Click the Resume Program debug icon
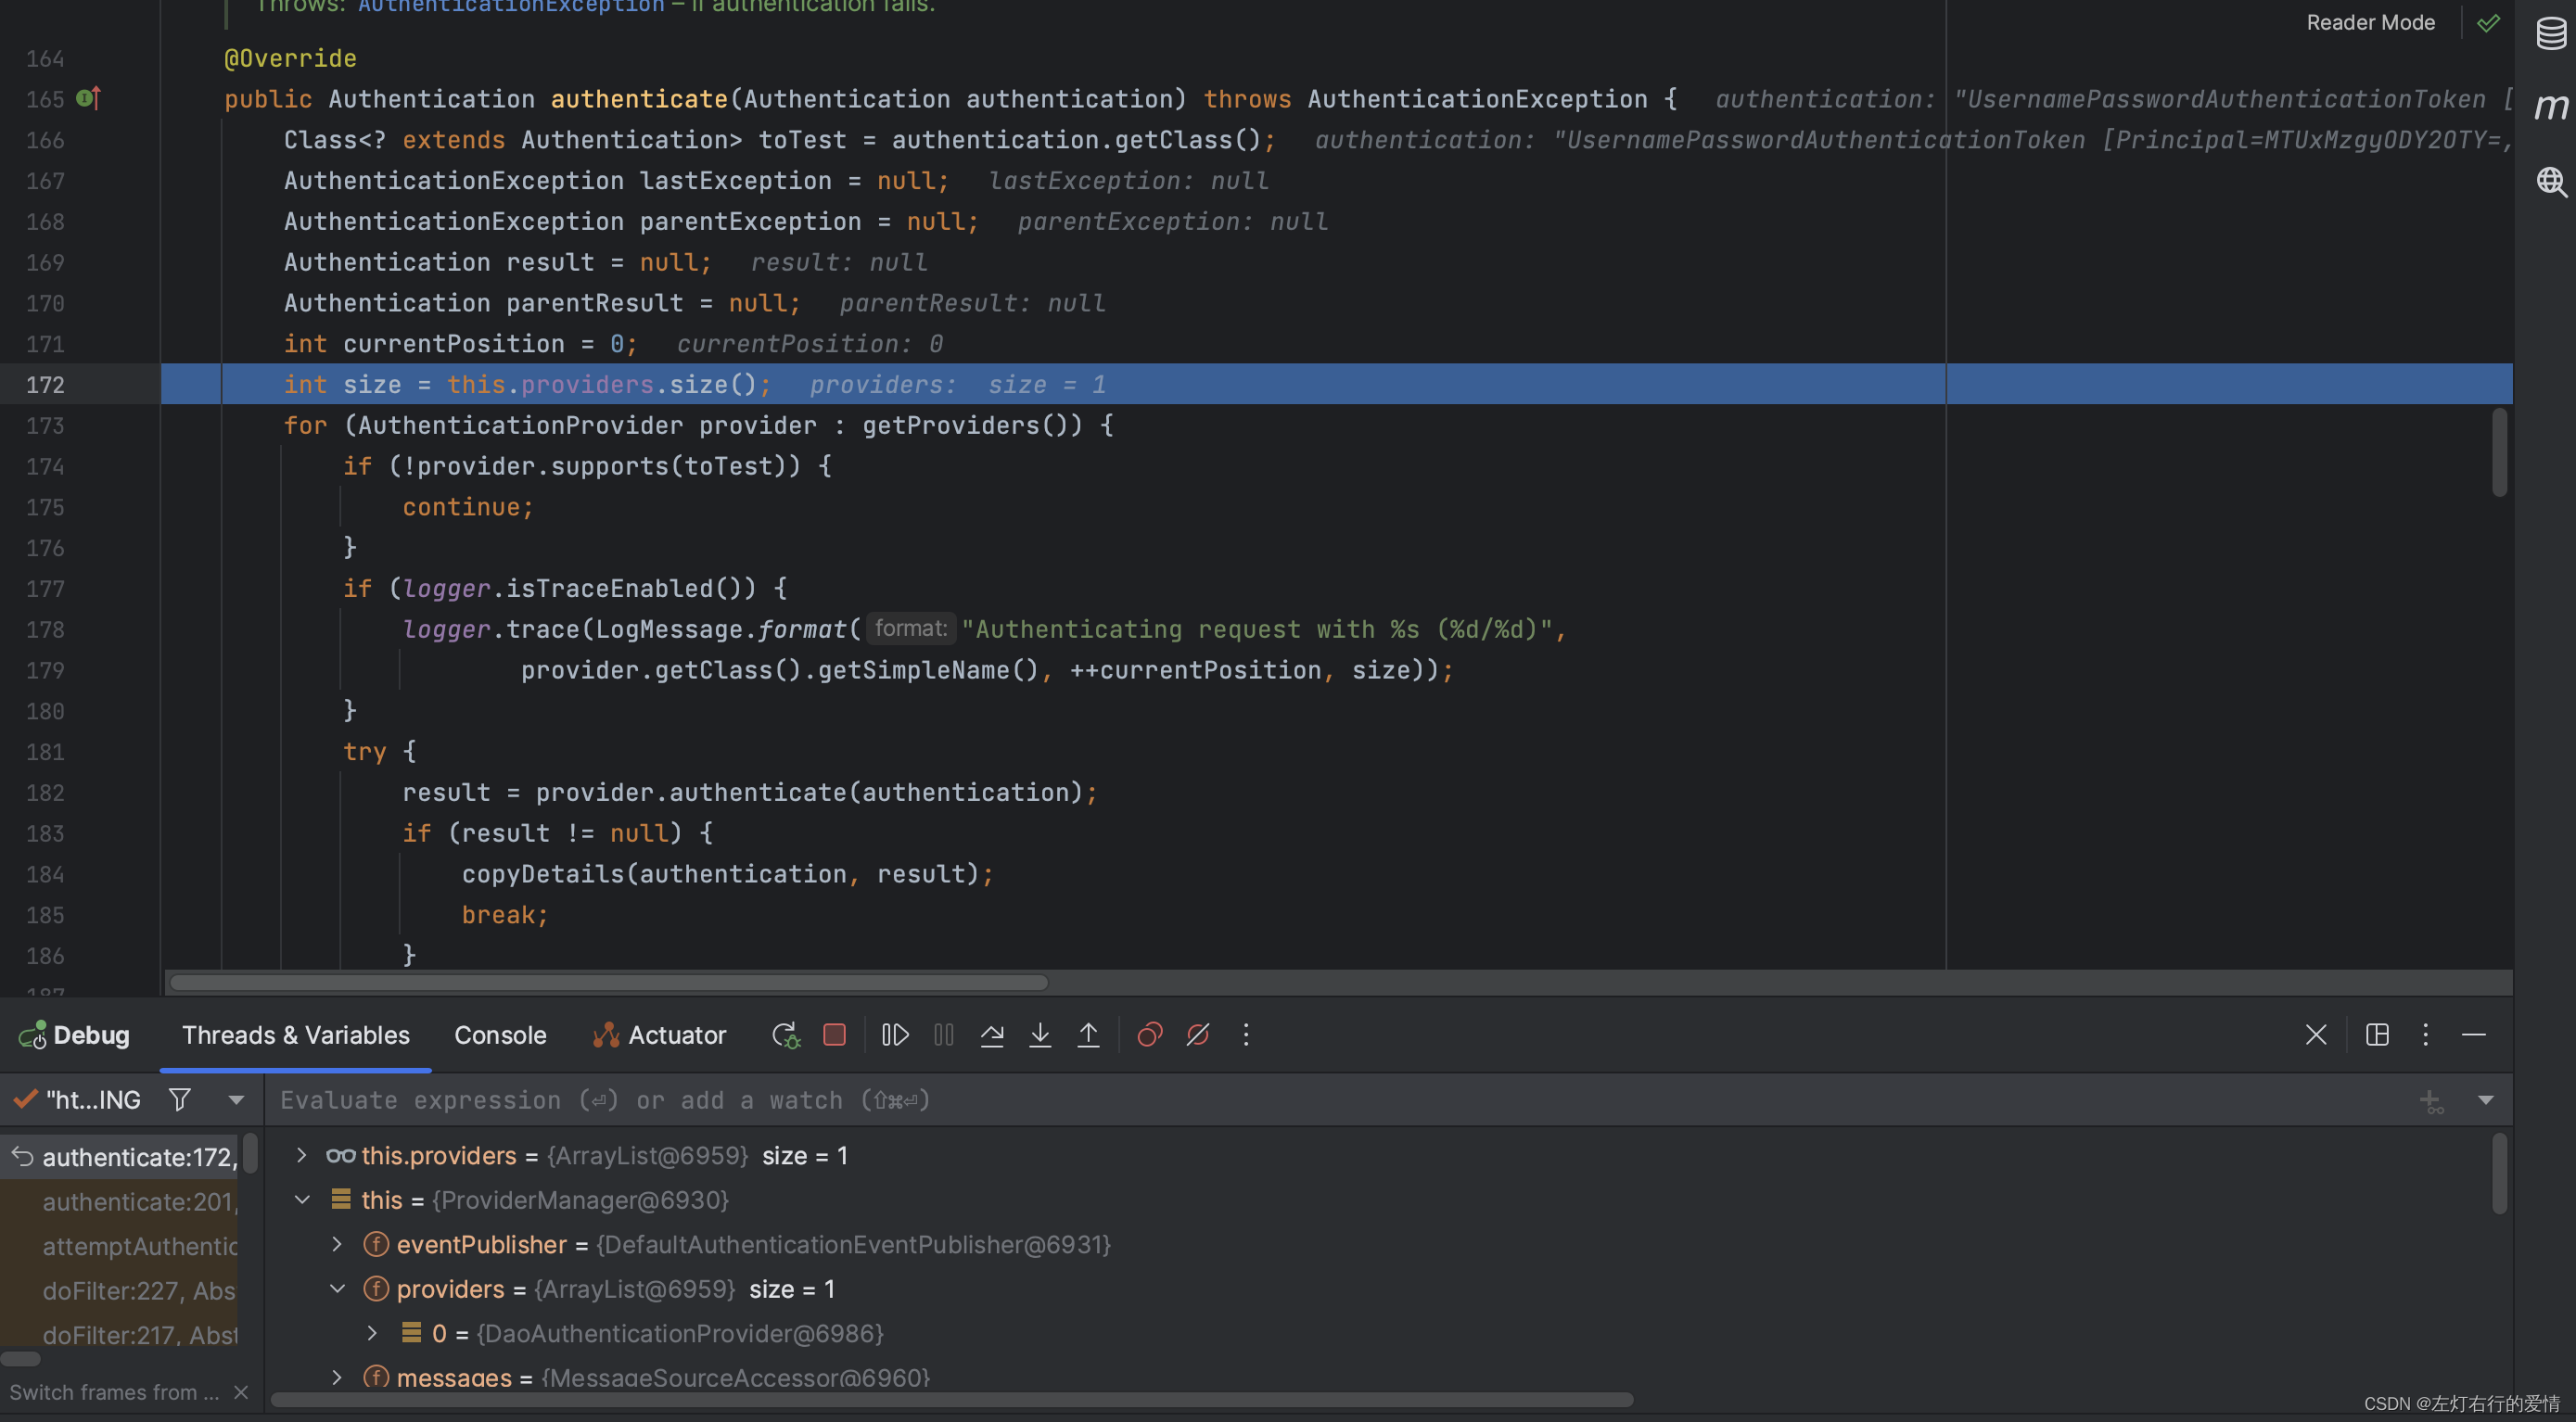The width and height of the screenshot is (2576, 1422). point(893,1034)
